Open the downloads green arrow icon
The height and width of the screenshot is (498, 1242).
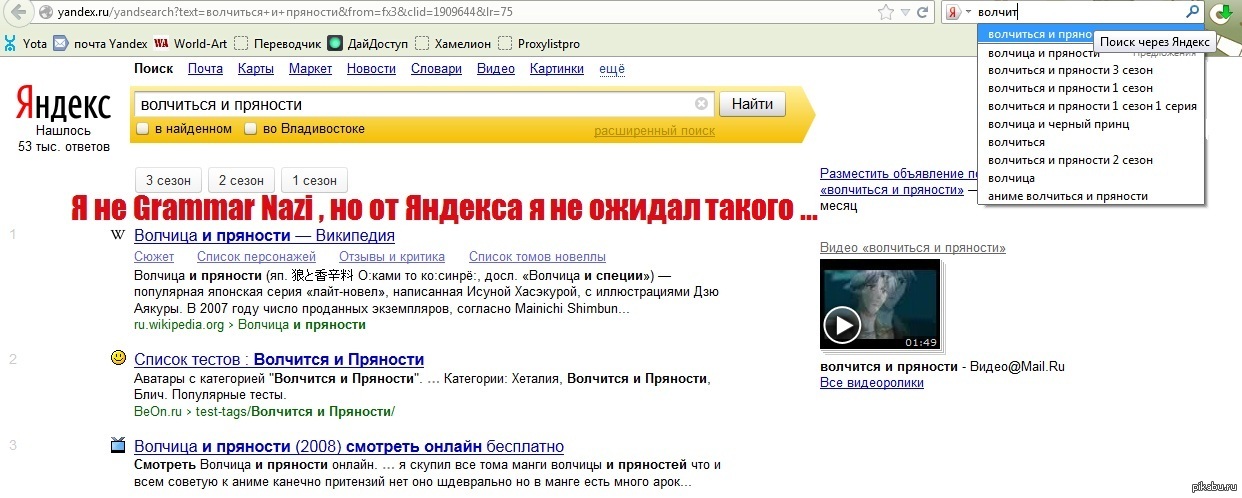(1221, 13)
